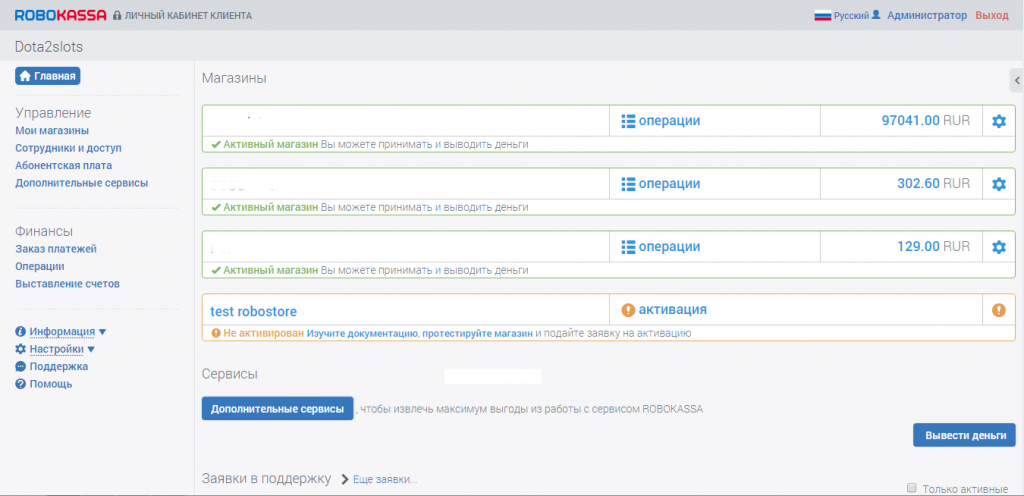Click the Russian flag language icon

(822, 16)
